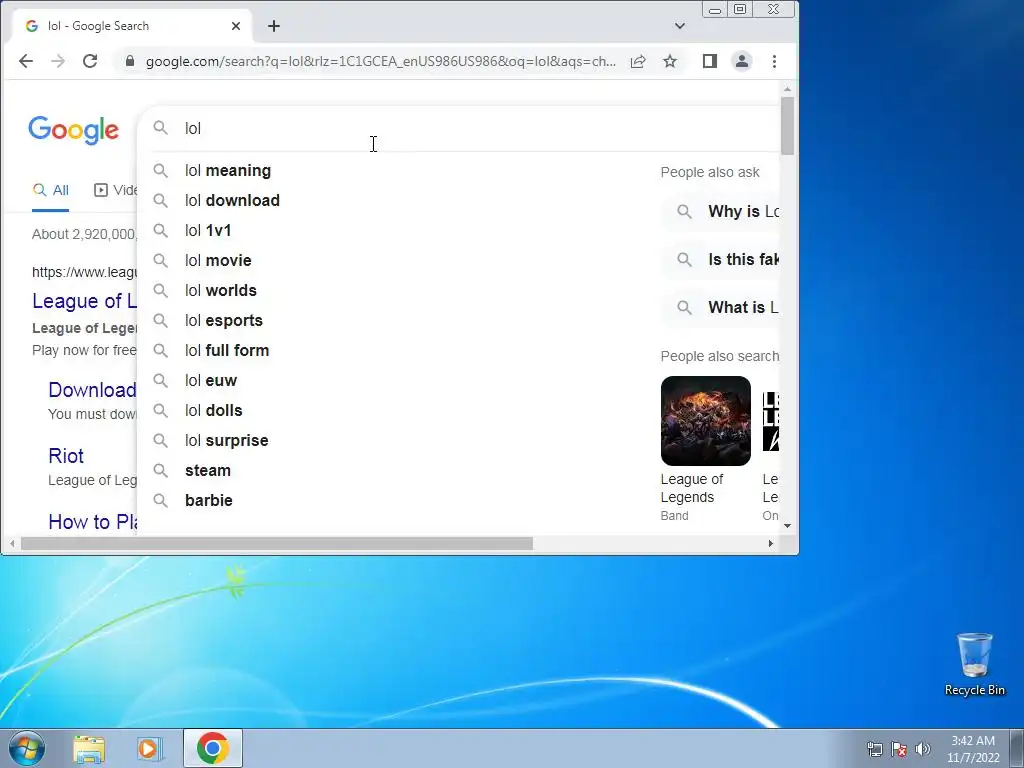1024x768 pixels.
Task: Select the 'lol download' suggestion
Action: pyautogui.click(x=458, y=200)
